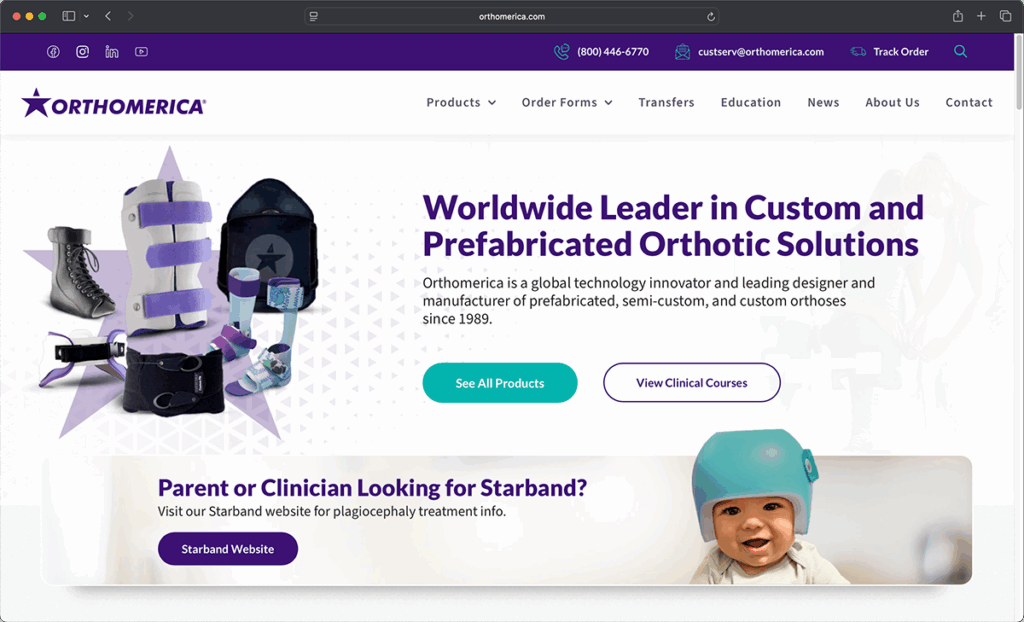This screenshot has width=1024, height=622.
Task: Open the sidebar options chevron
Action: 86,16
